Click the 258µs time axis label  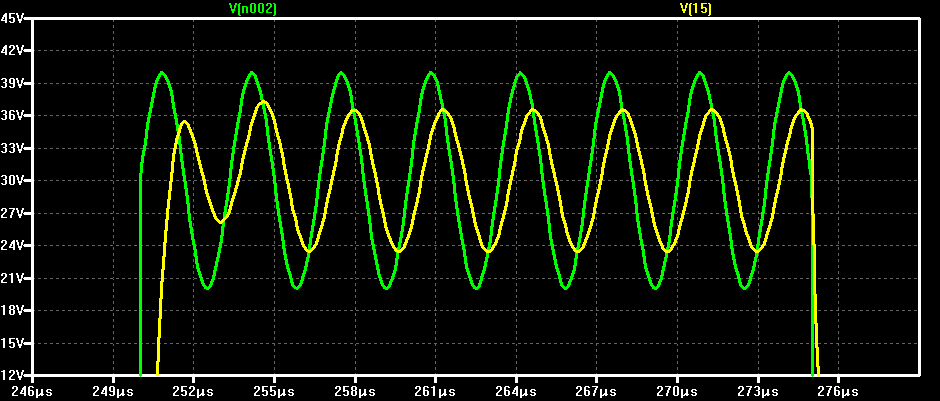(x=355, y=391)
